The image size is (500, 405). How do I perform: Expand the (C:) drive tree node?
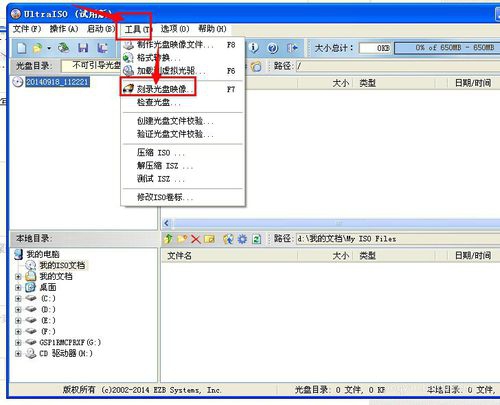[18, 298]
